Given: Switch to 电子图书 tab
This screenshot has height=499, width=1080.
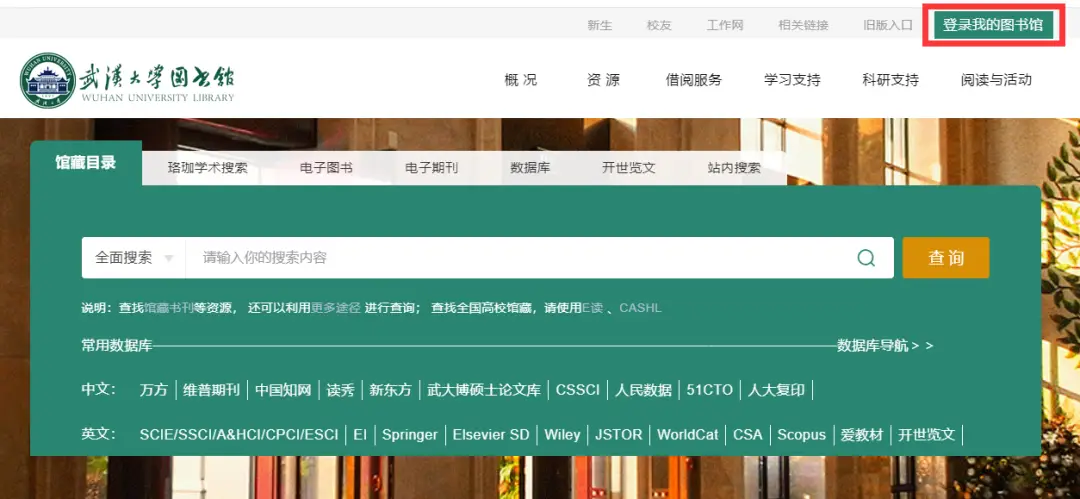Looking at the screenshot, I should pos(326,167).
